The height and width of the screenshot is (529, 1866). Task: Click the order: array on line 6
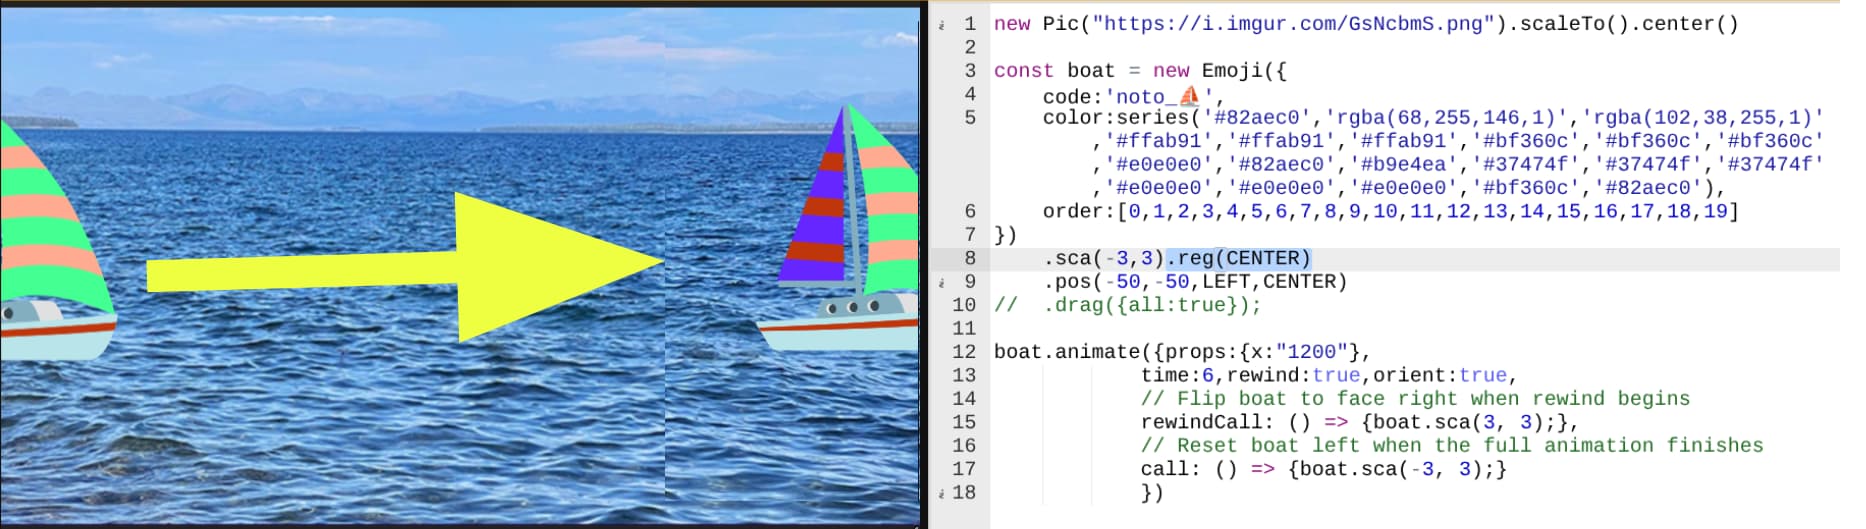point(1390,211)
